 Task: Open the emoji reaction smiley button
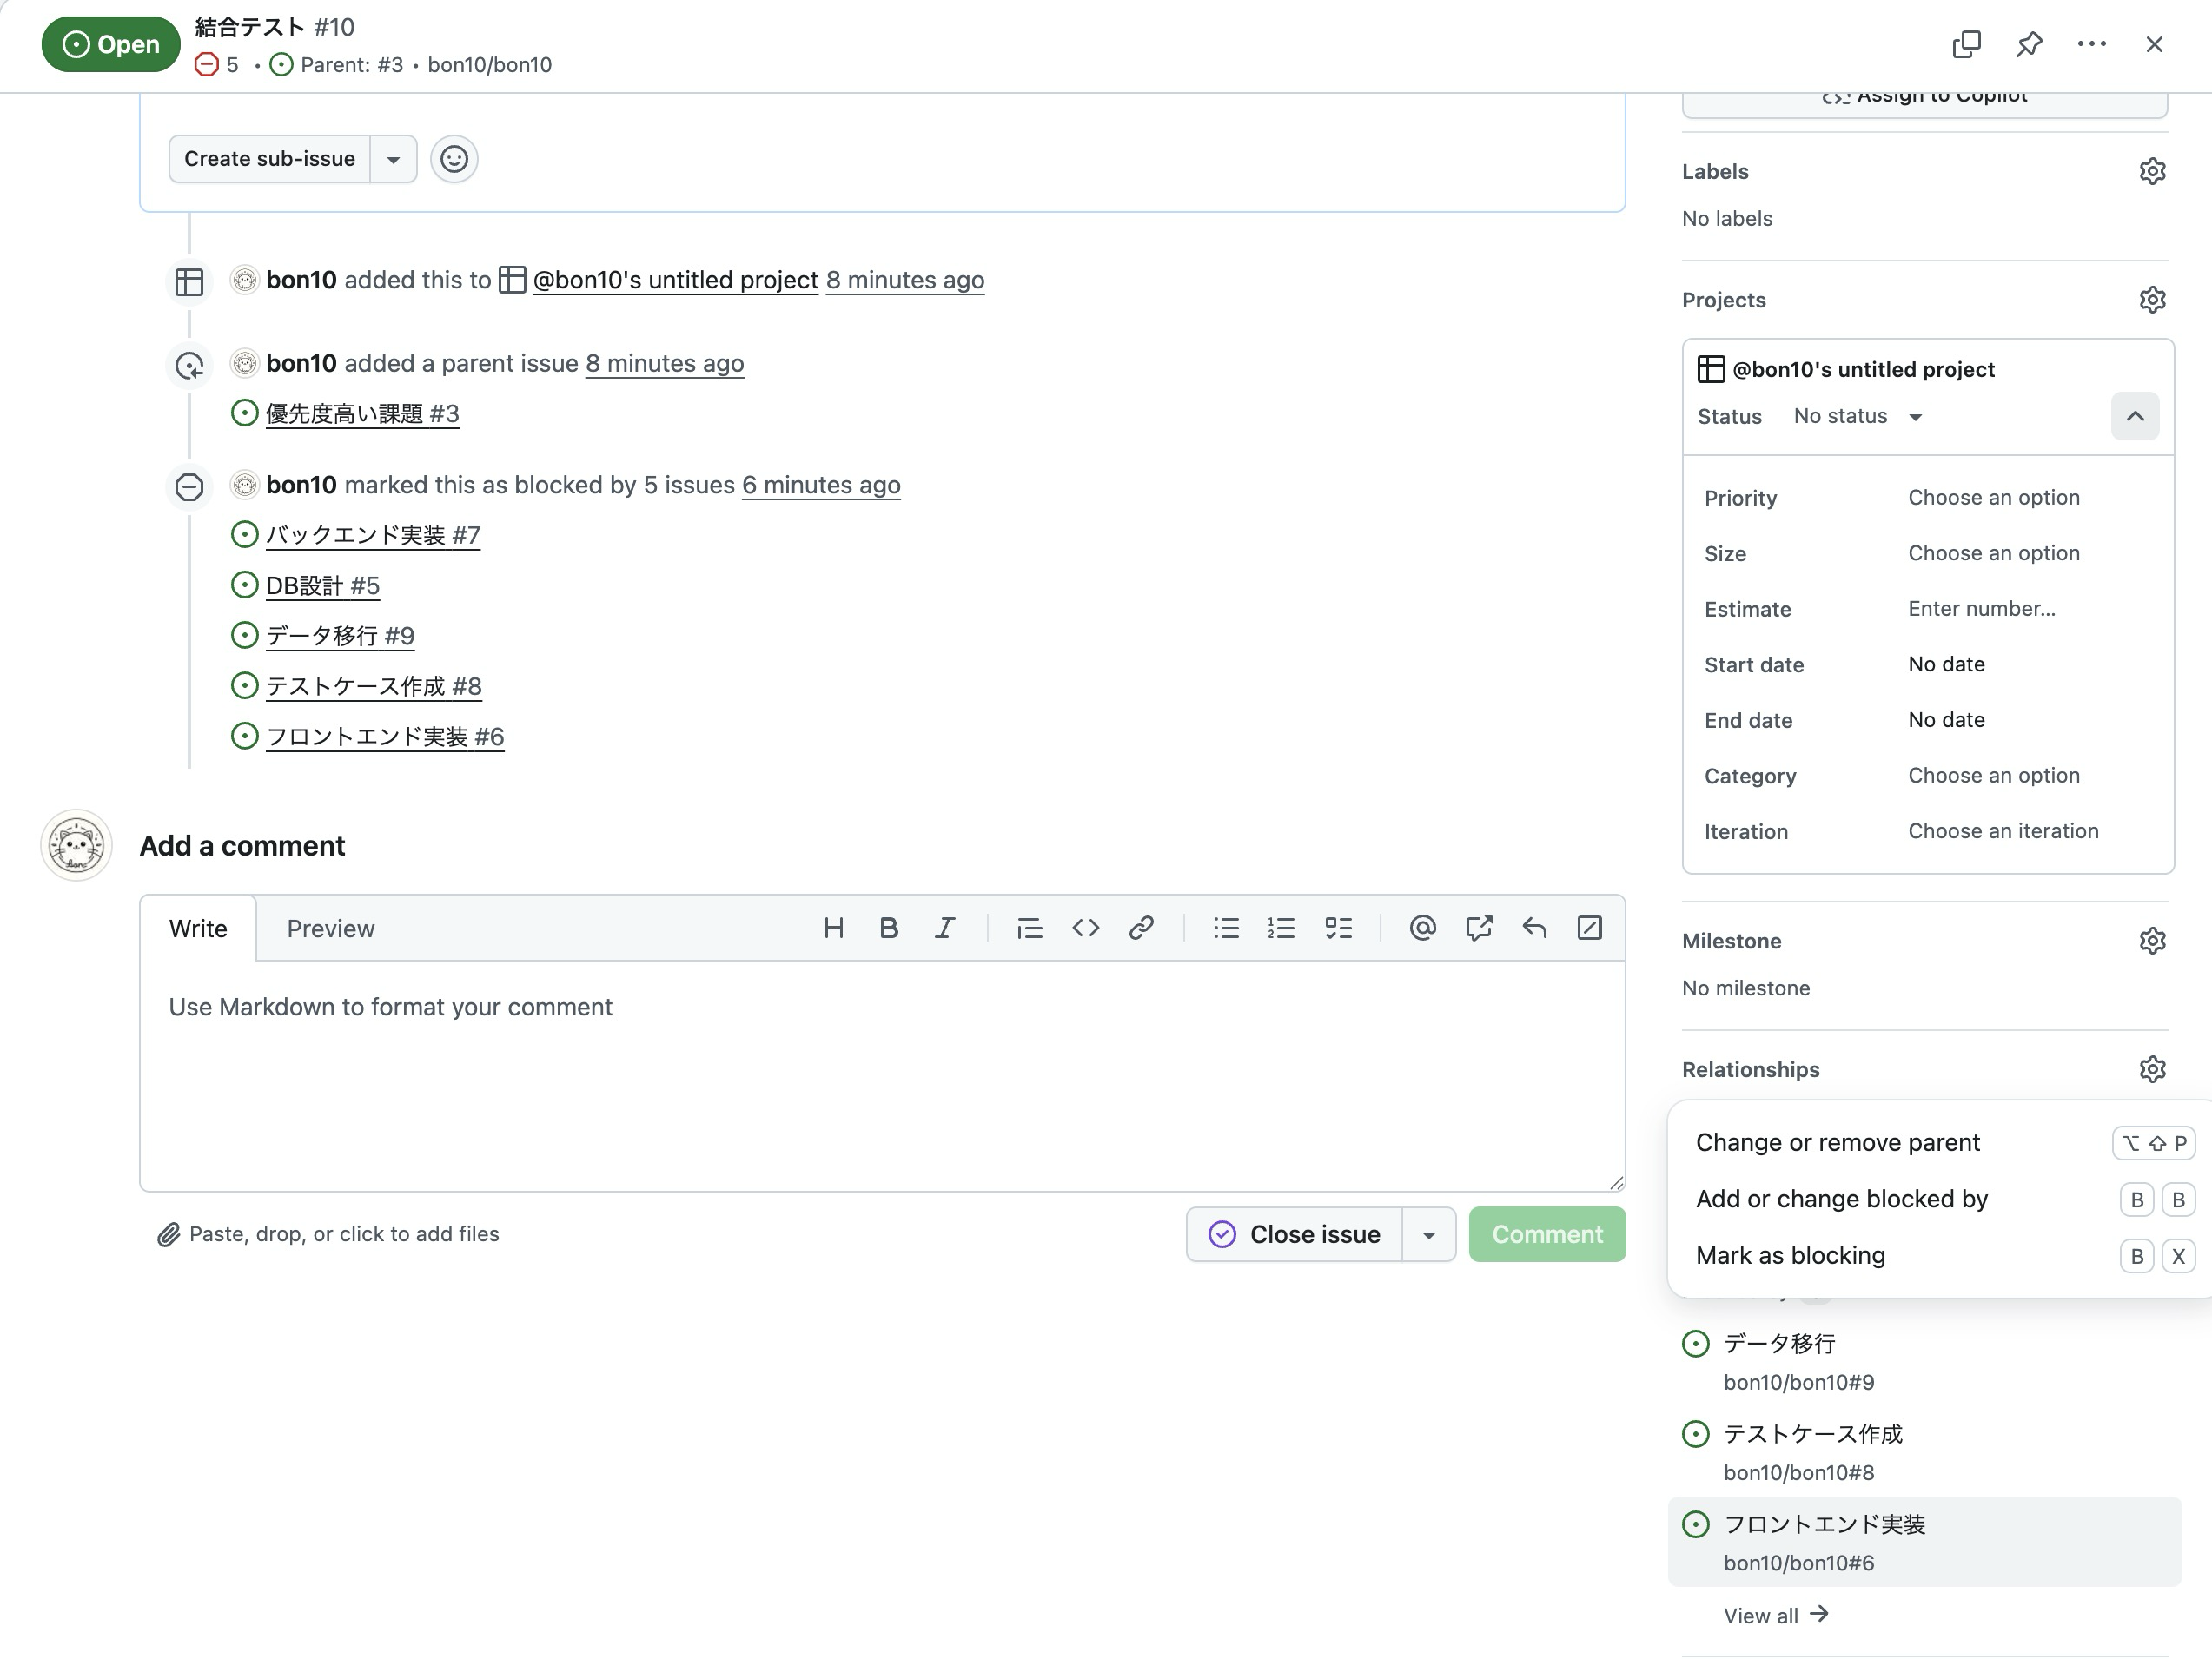coord(454,159)
